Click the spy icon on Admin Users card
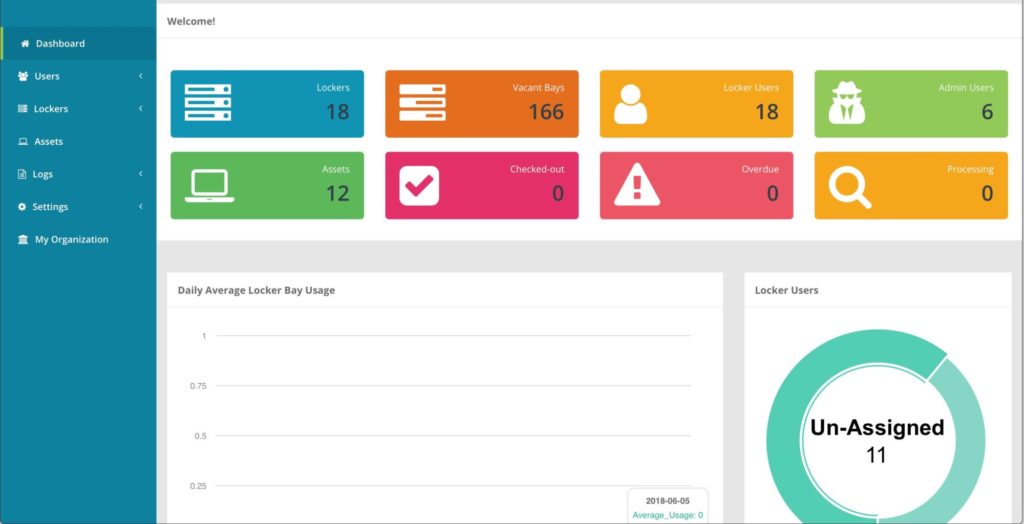 pyautogui.click(x=847, y=103)
